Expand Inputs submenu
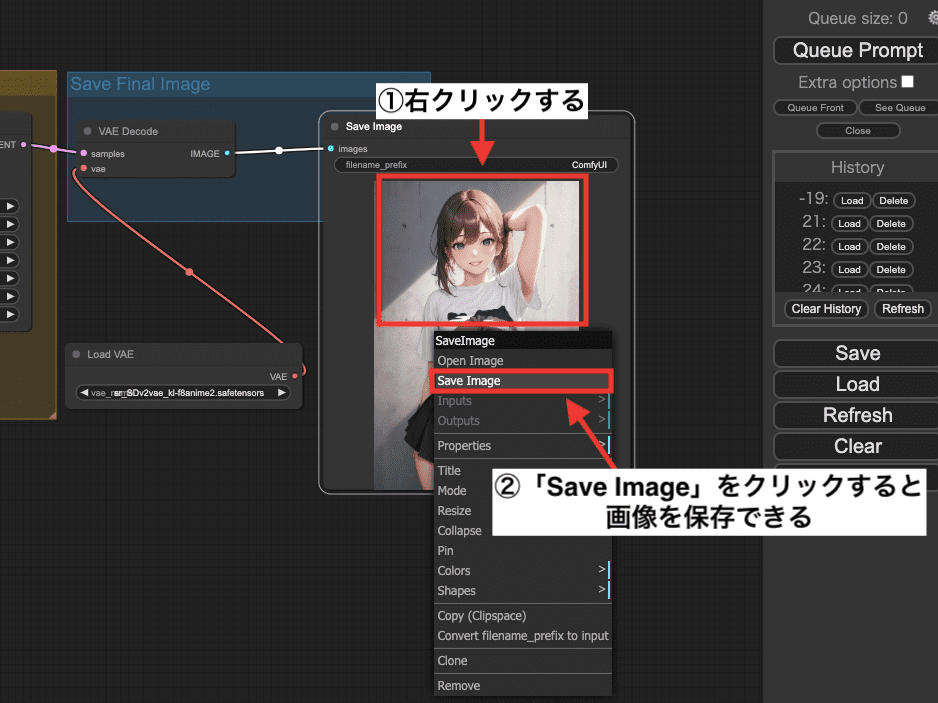938x703 pixels. [523, 401]
